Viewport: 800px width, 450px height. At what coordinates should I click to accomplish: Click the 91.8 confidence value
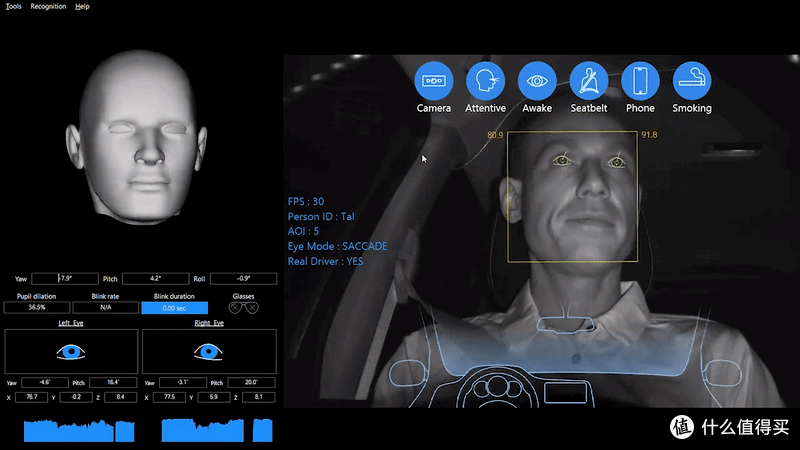(649, 135)
